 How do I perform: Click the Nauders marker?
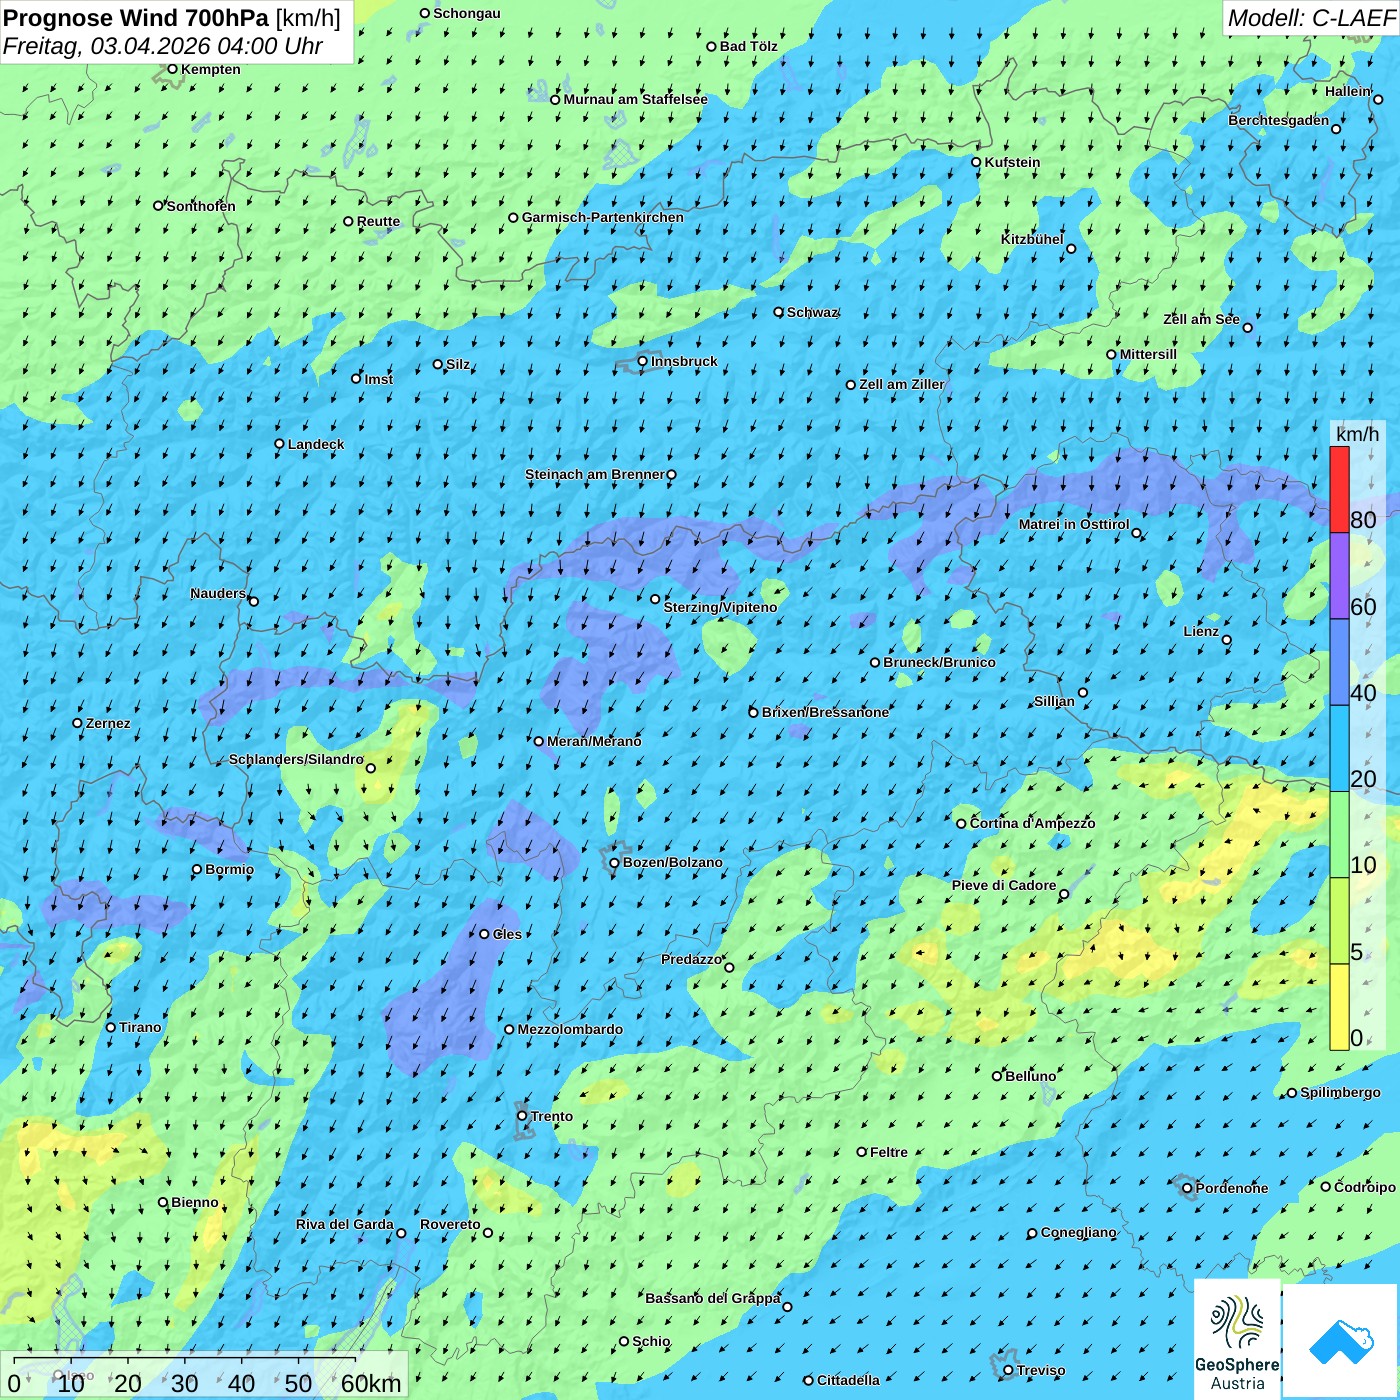254,601
